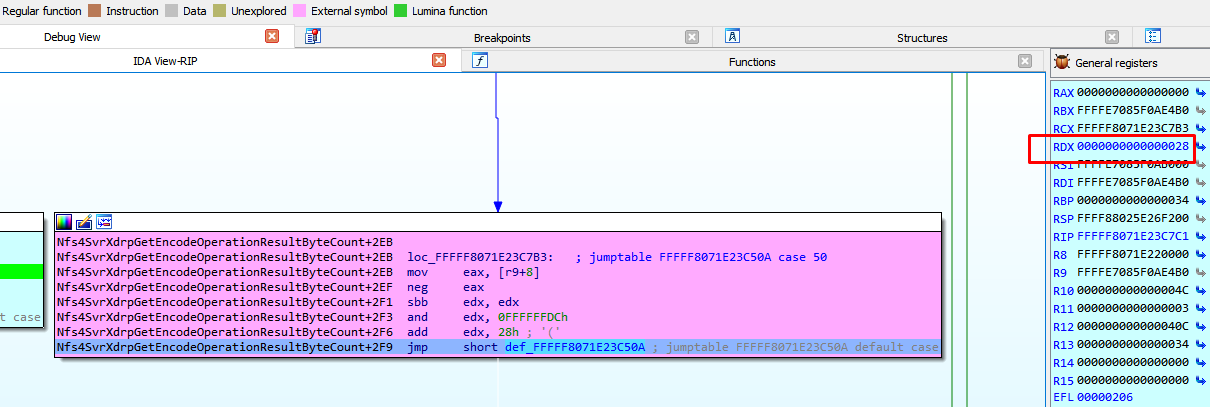
Task: Close the Debug View tab
Action: [x=272, y=37]
